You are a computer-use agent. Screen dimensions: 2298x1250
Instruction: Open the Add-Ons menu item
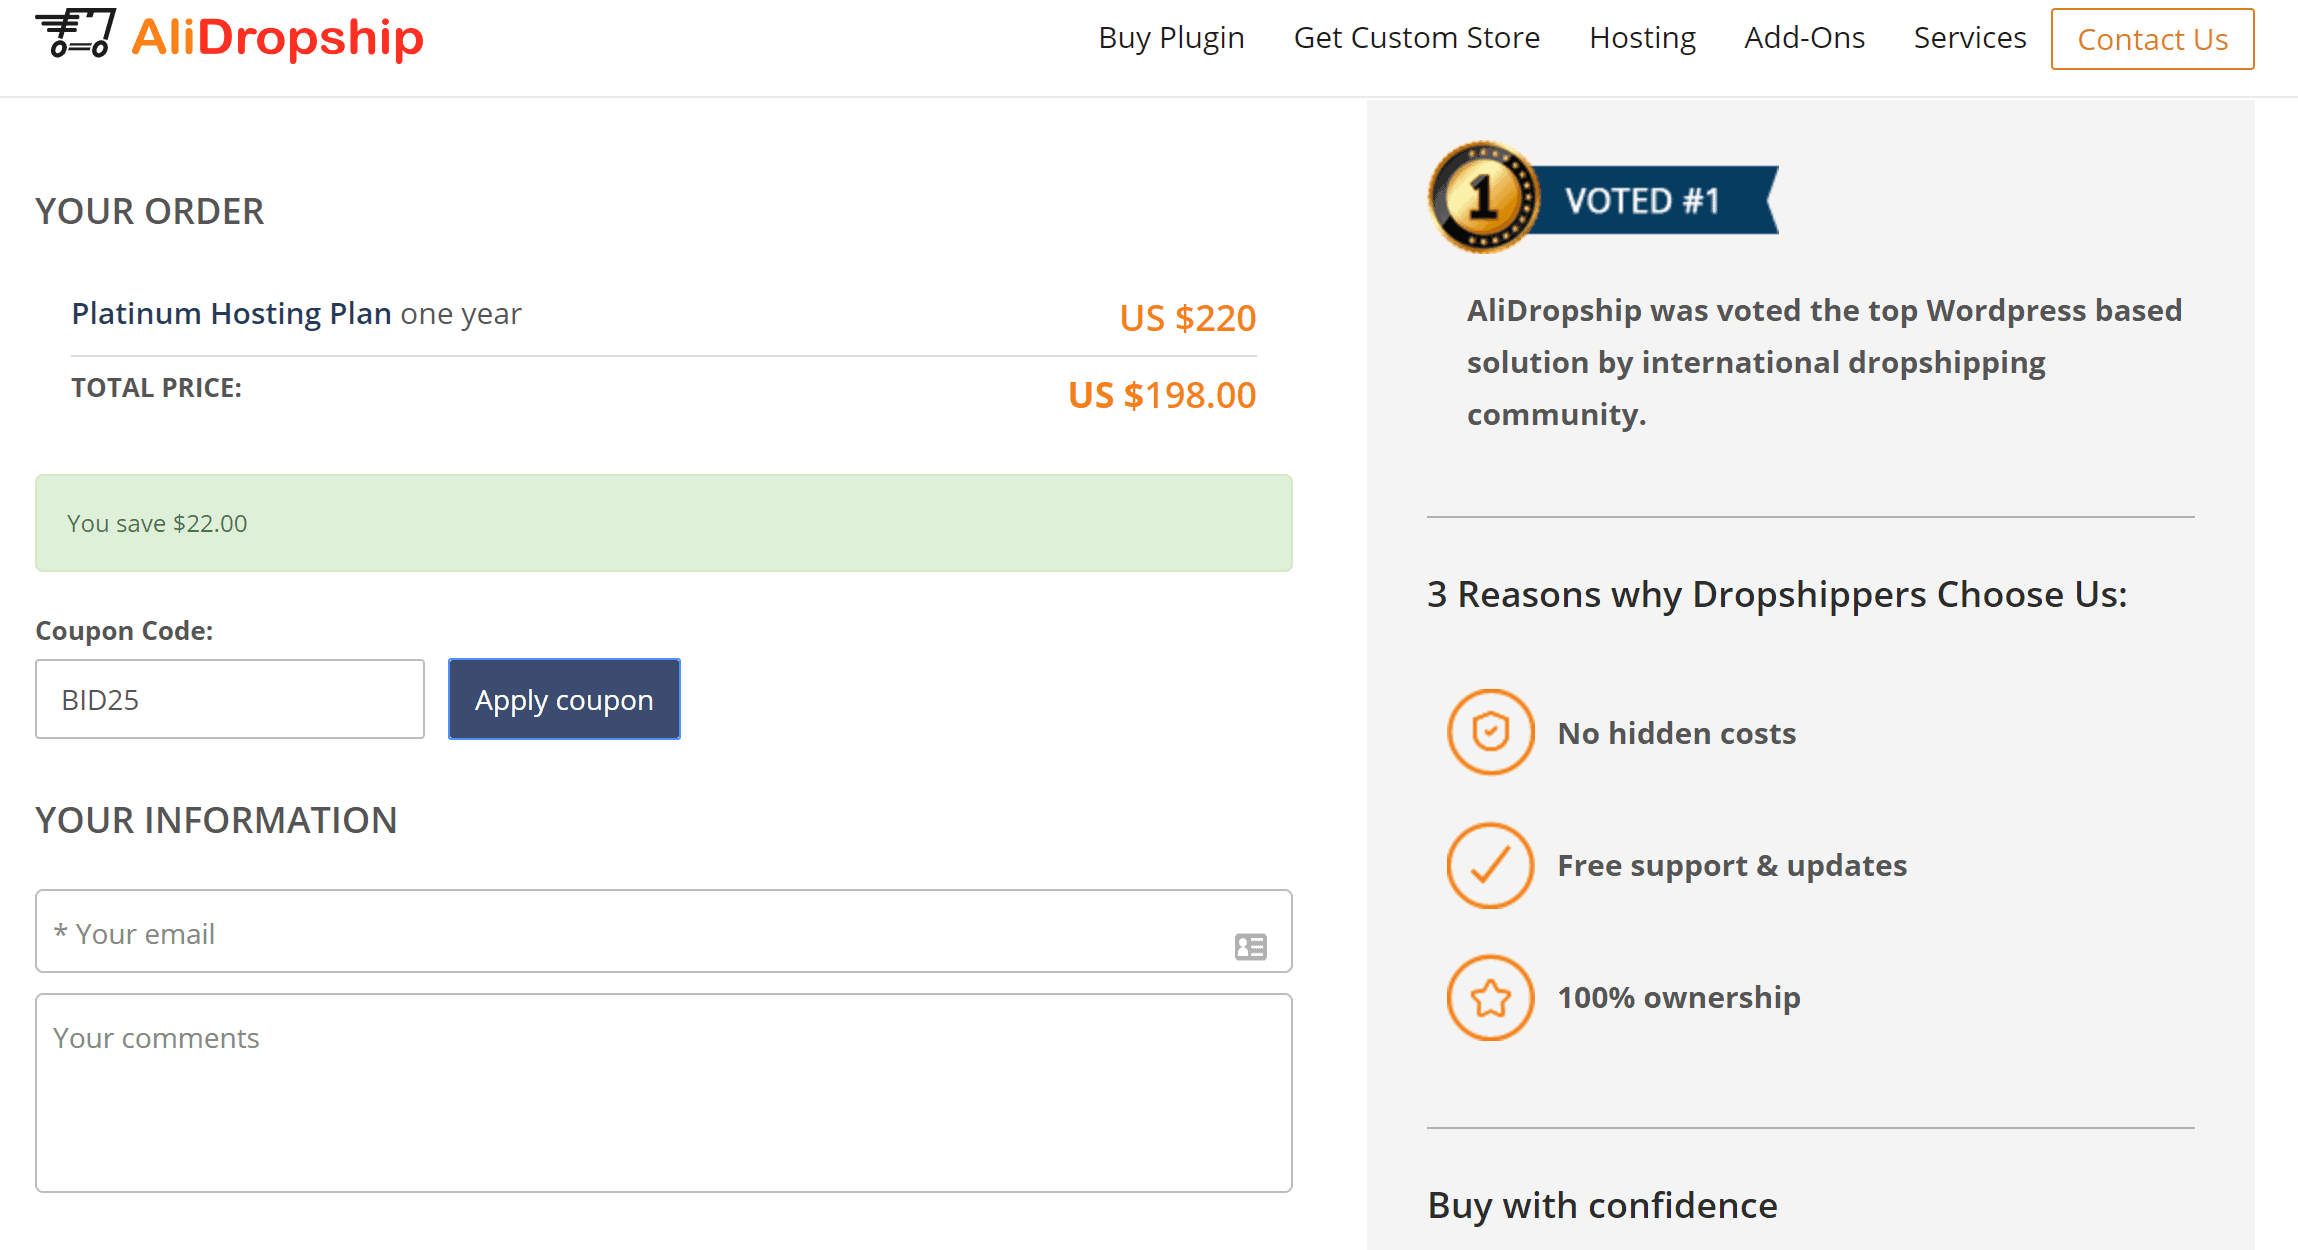pos(1804,38)
